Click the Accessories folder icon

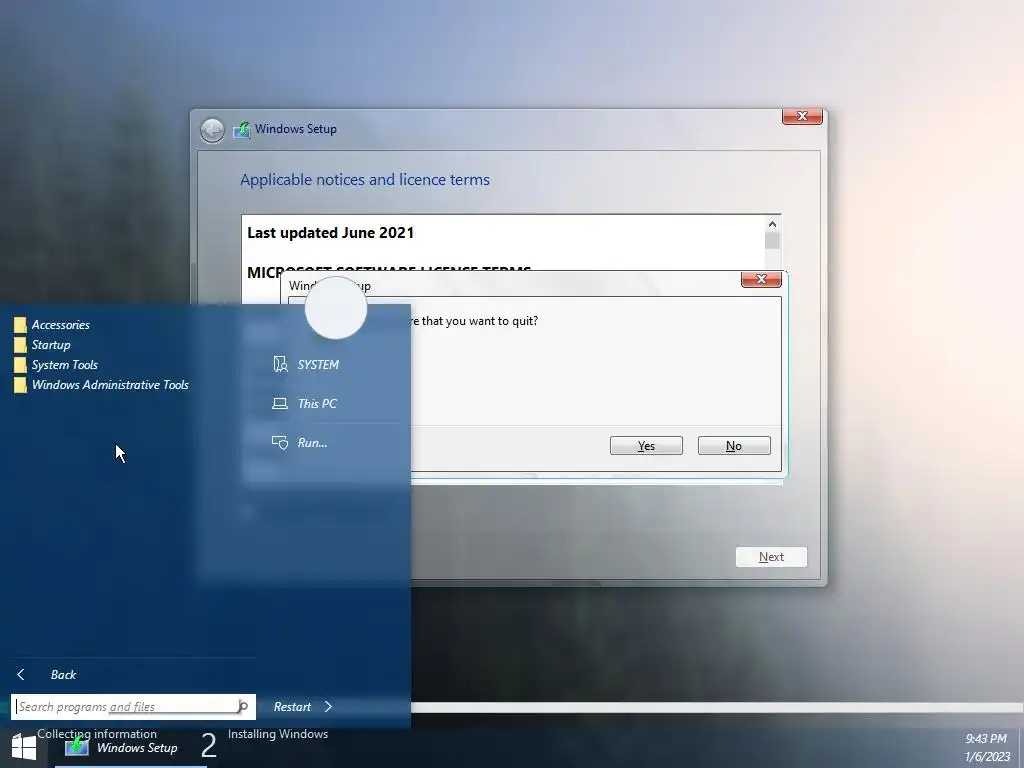(x=20, y=325)
